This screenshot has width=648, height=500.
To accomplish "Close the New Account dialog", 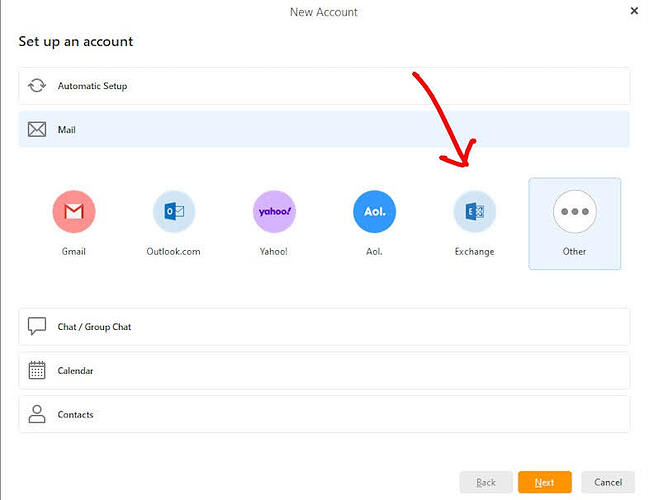I will [x=634, y=11].
